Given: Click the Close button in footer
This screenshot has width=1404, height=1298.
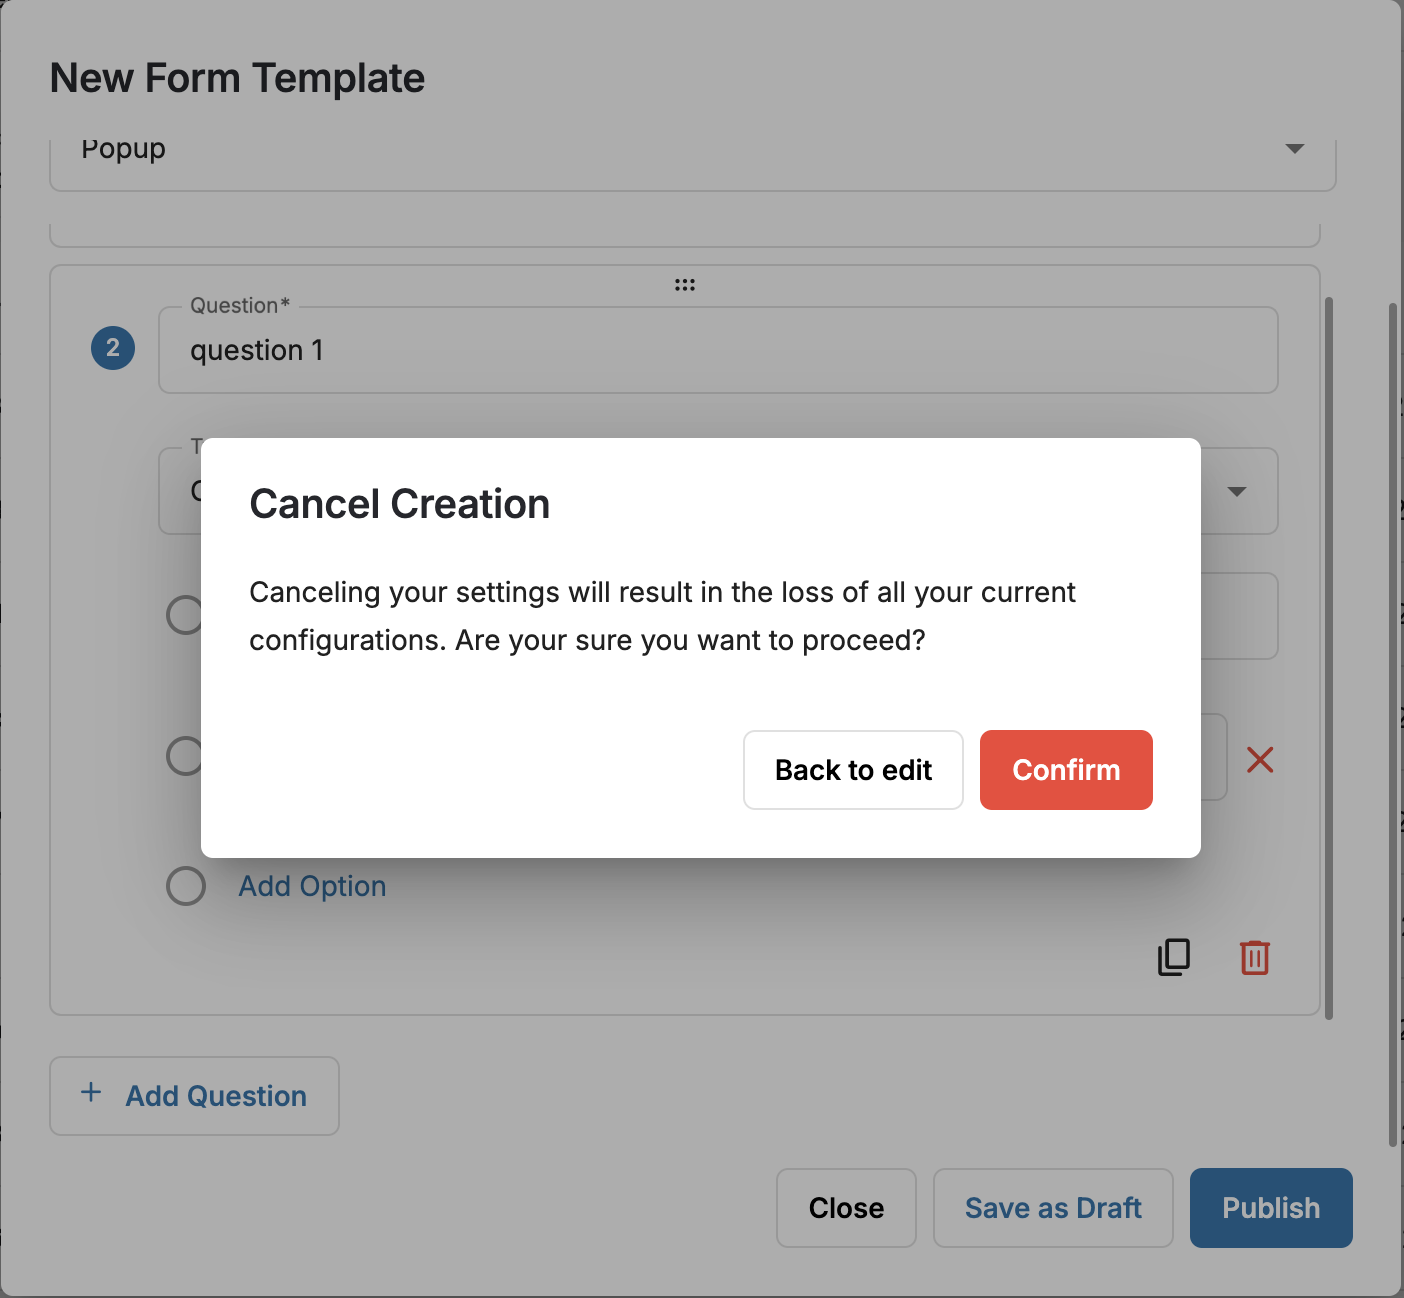Looking at the screenshot, I should click(x=846, y=1208).
